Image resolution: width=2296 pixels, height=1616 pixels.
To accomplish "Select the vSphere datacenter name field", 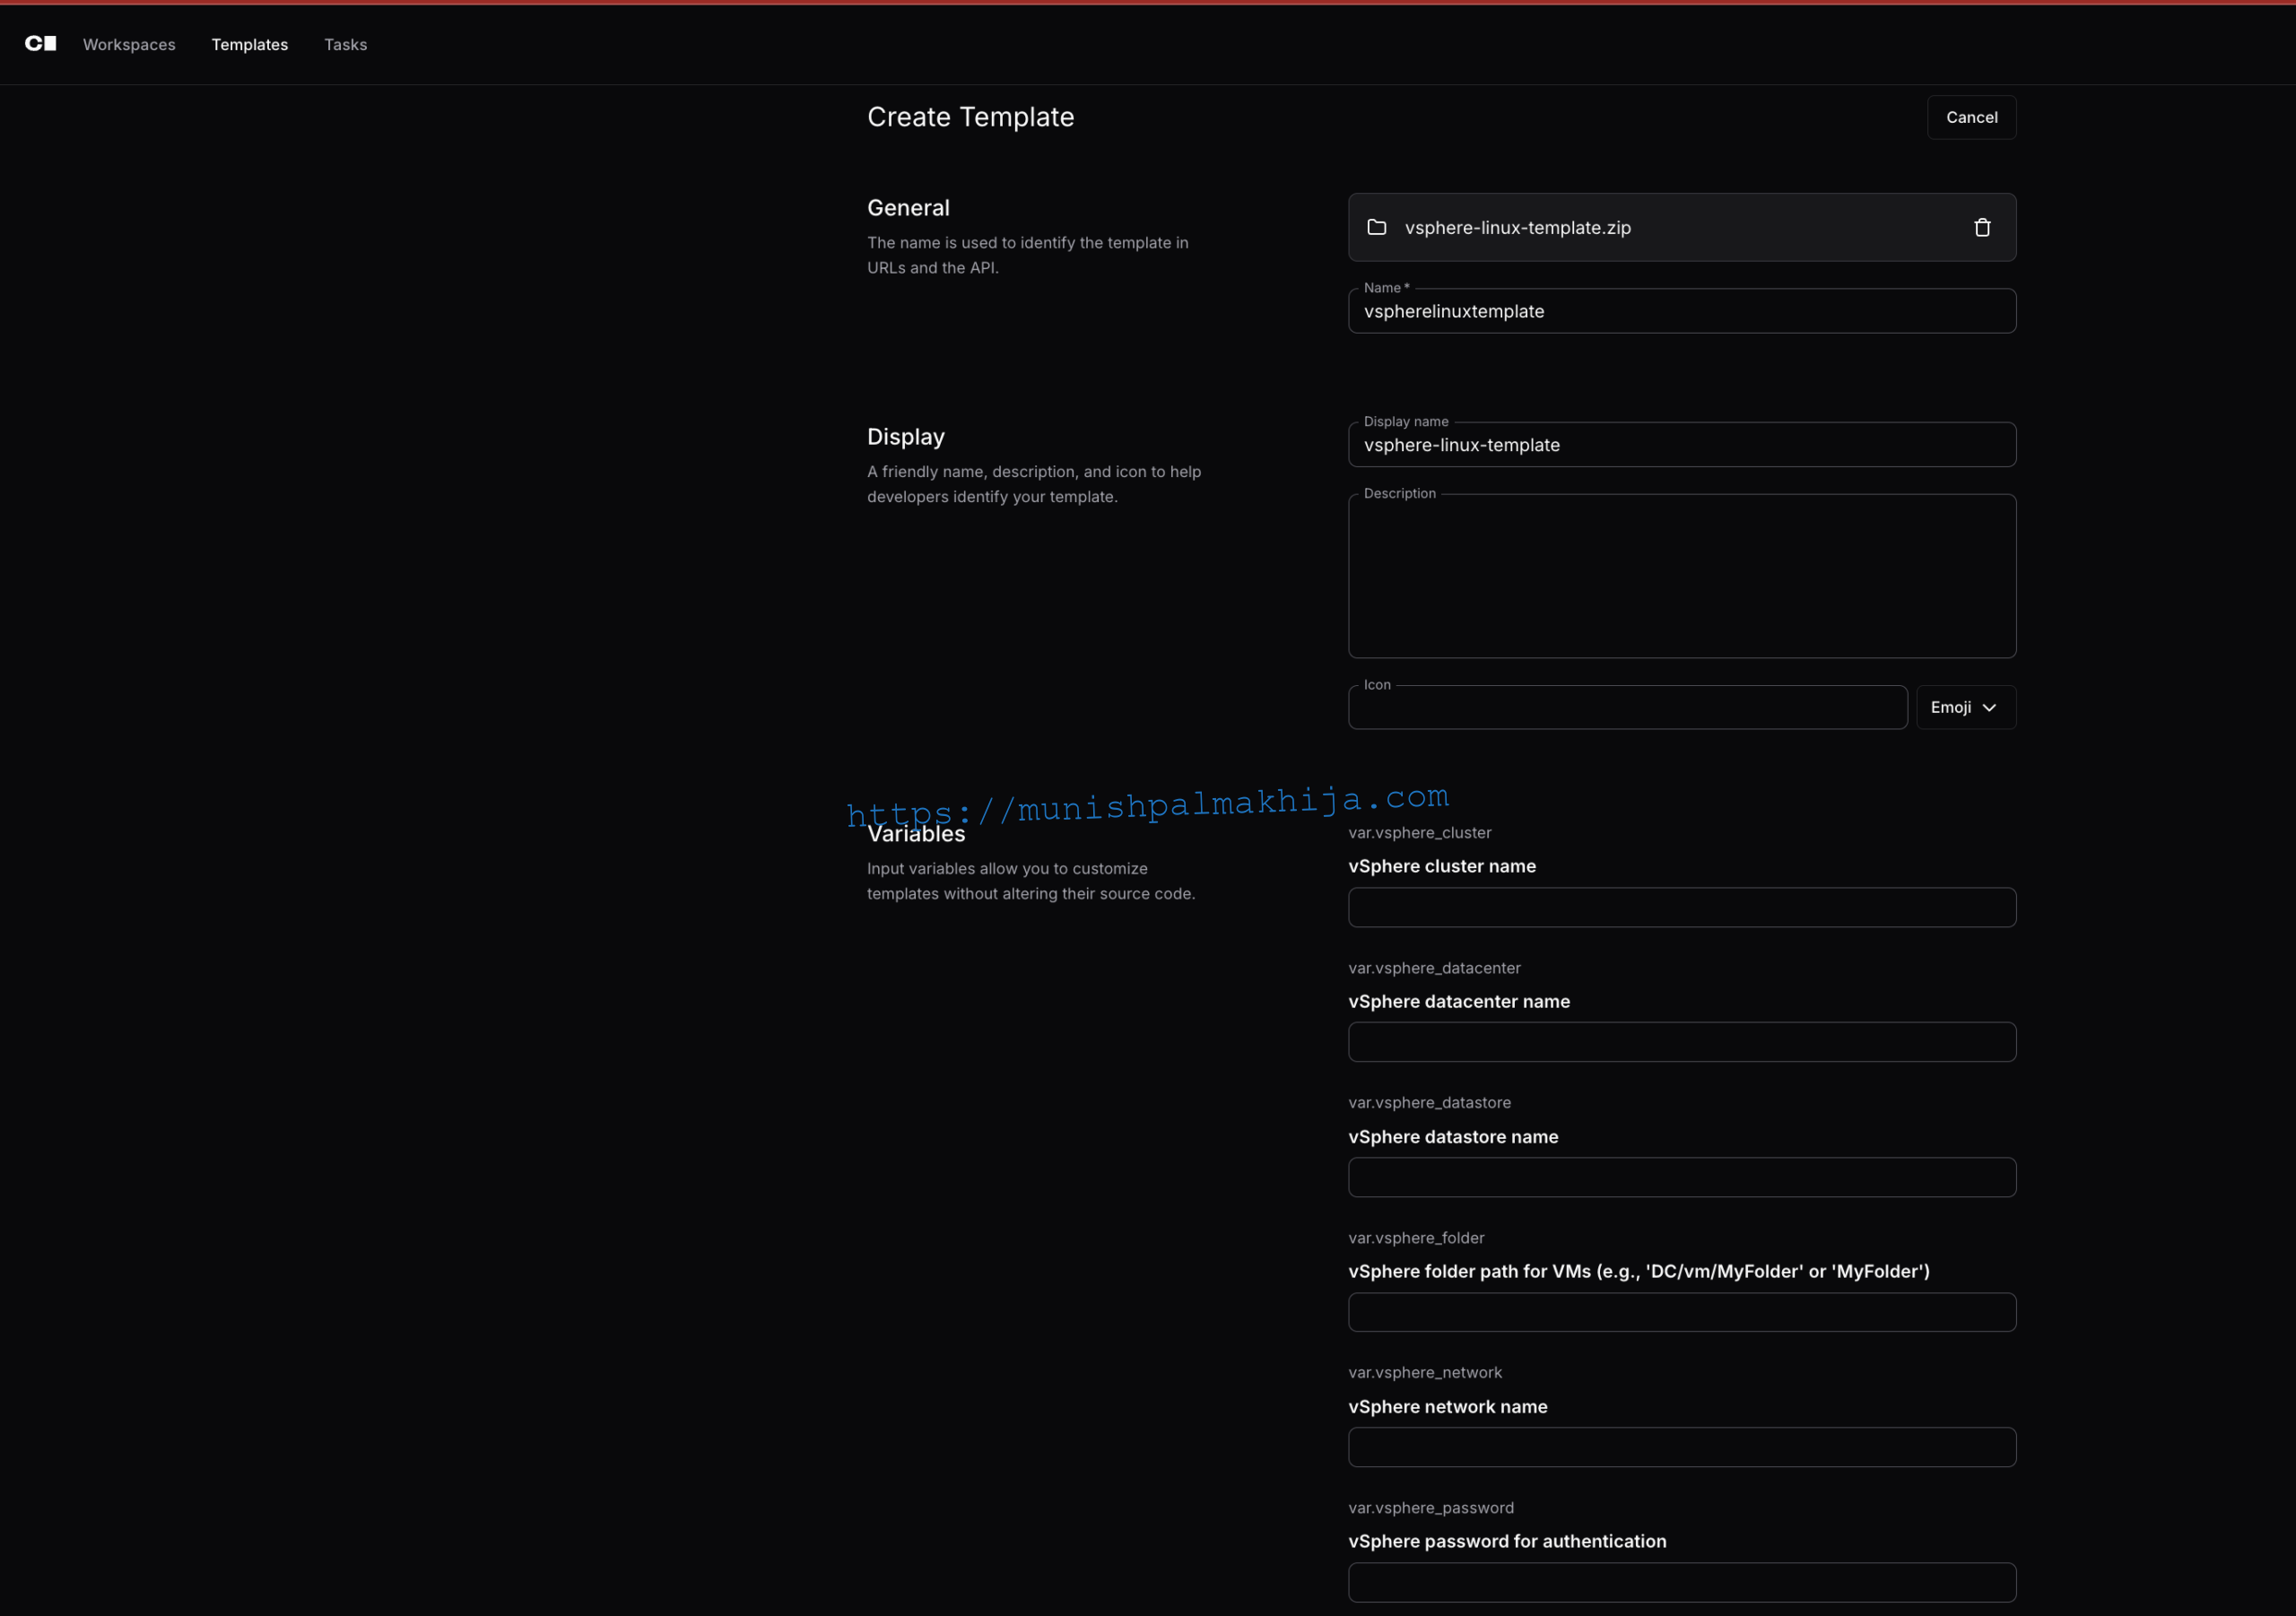I will coord(1680,1042).
